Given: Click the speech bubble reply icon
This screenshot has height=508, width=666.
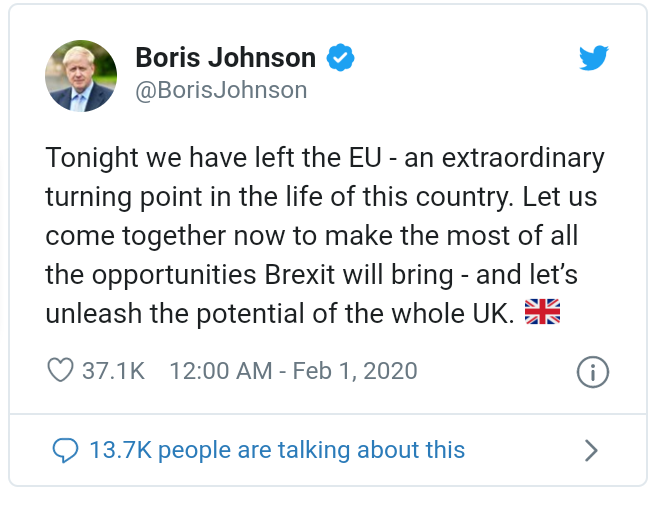Looking at the screenshot, I should 65,450.
